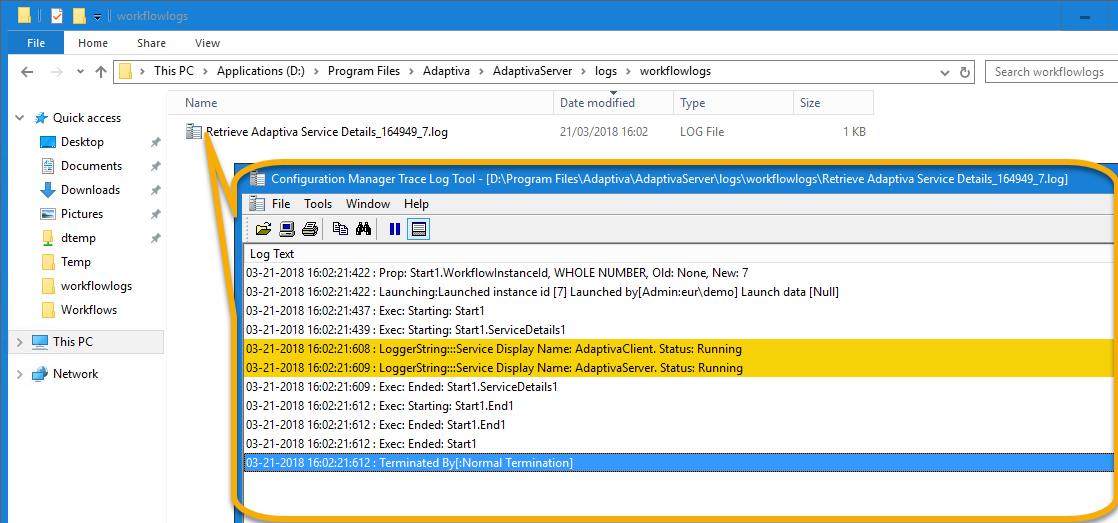Click the open on server toolbar icon
1118x523 pixels.
287,229
